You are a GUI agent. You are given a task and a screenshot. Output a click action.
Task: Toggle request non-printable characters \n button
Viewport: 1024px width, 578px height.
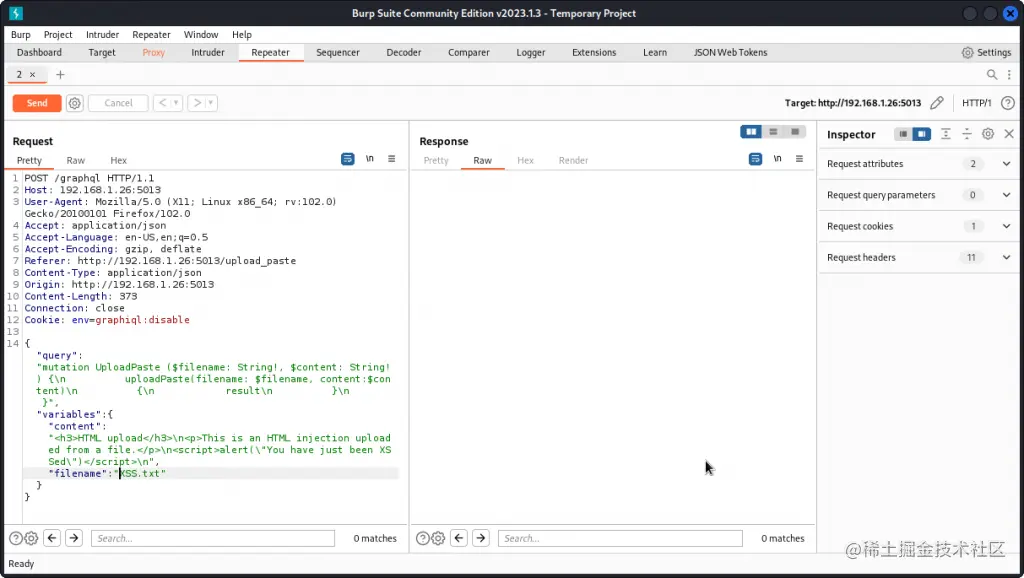pyautogui.click(x=370, y=159)
